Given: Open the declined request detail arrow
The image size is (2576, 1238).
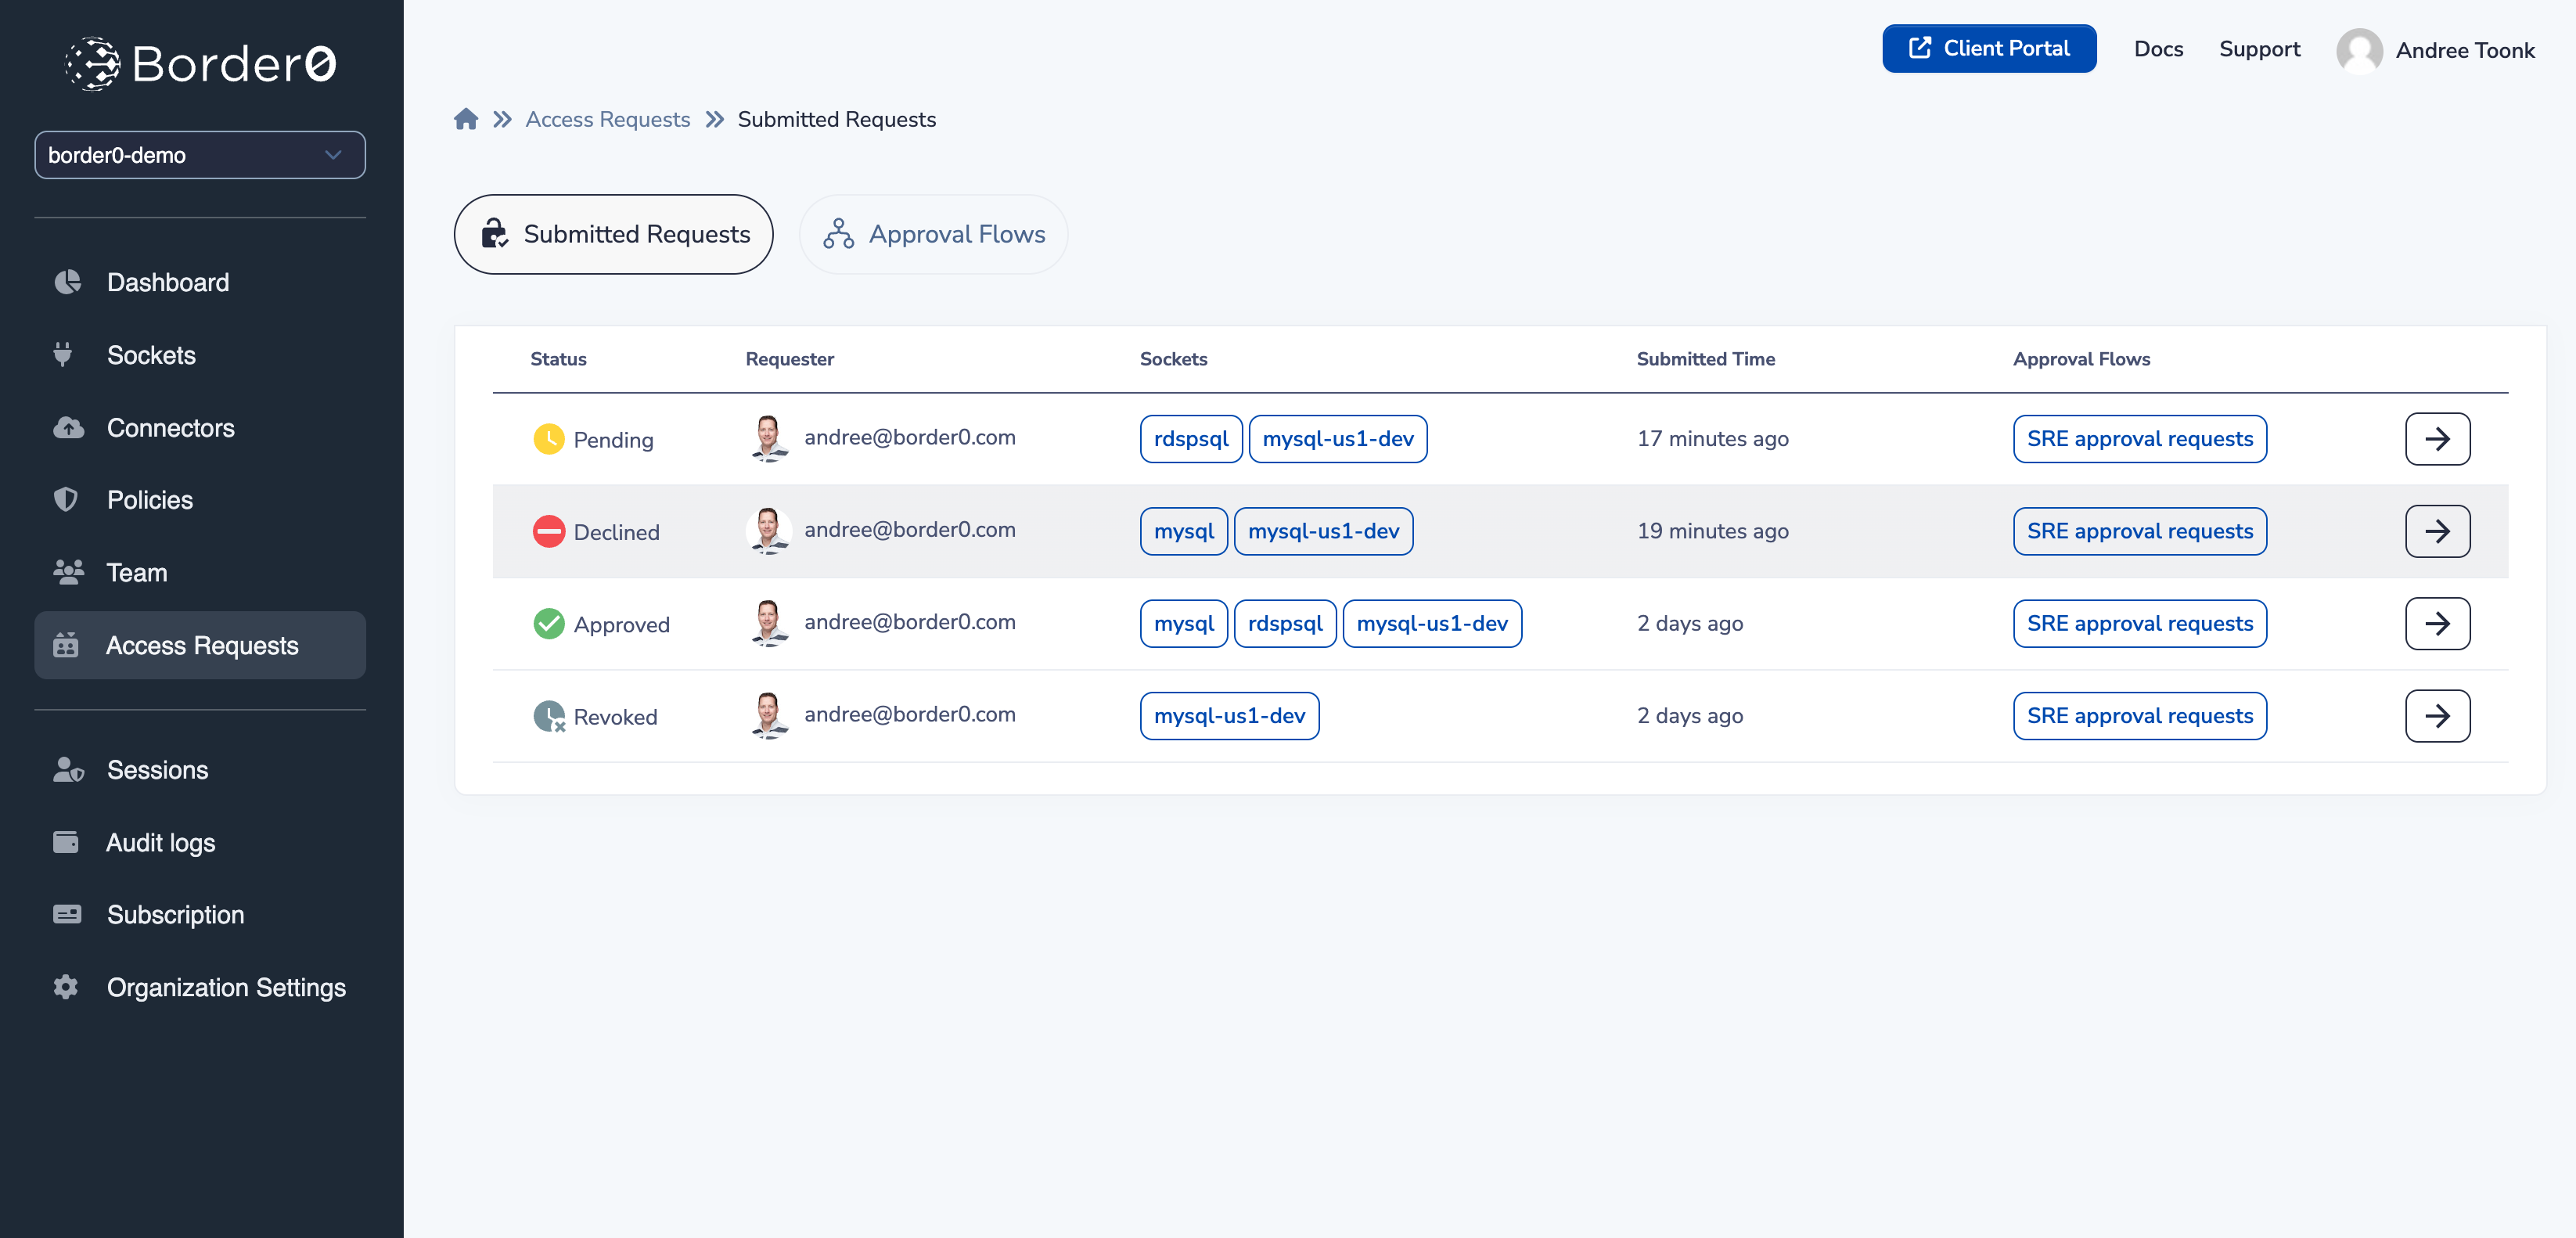Looking at the screenshot, I should point(2438,531).
